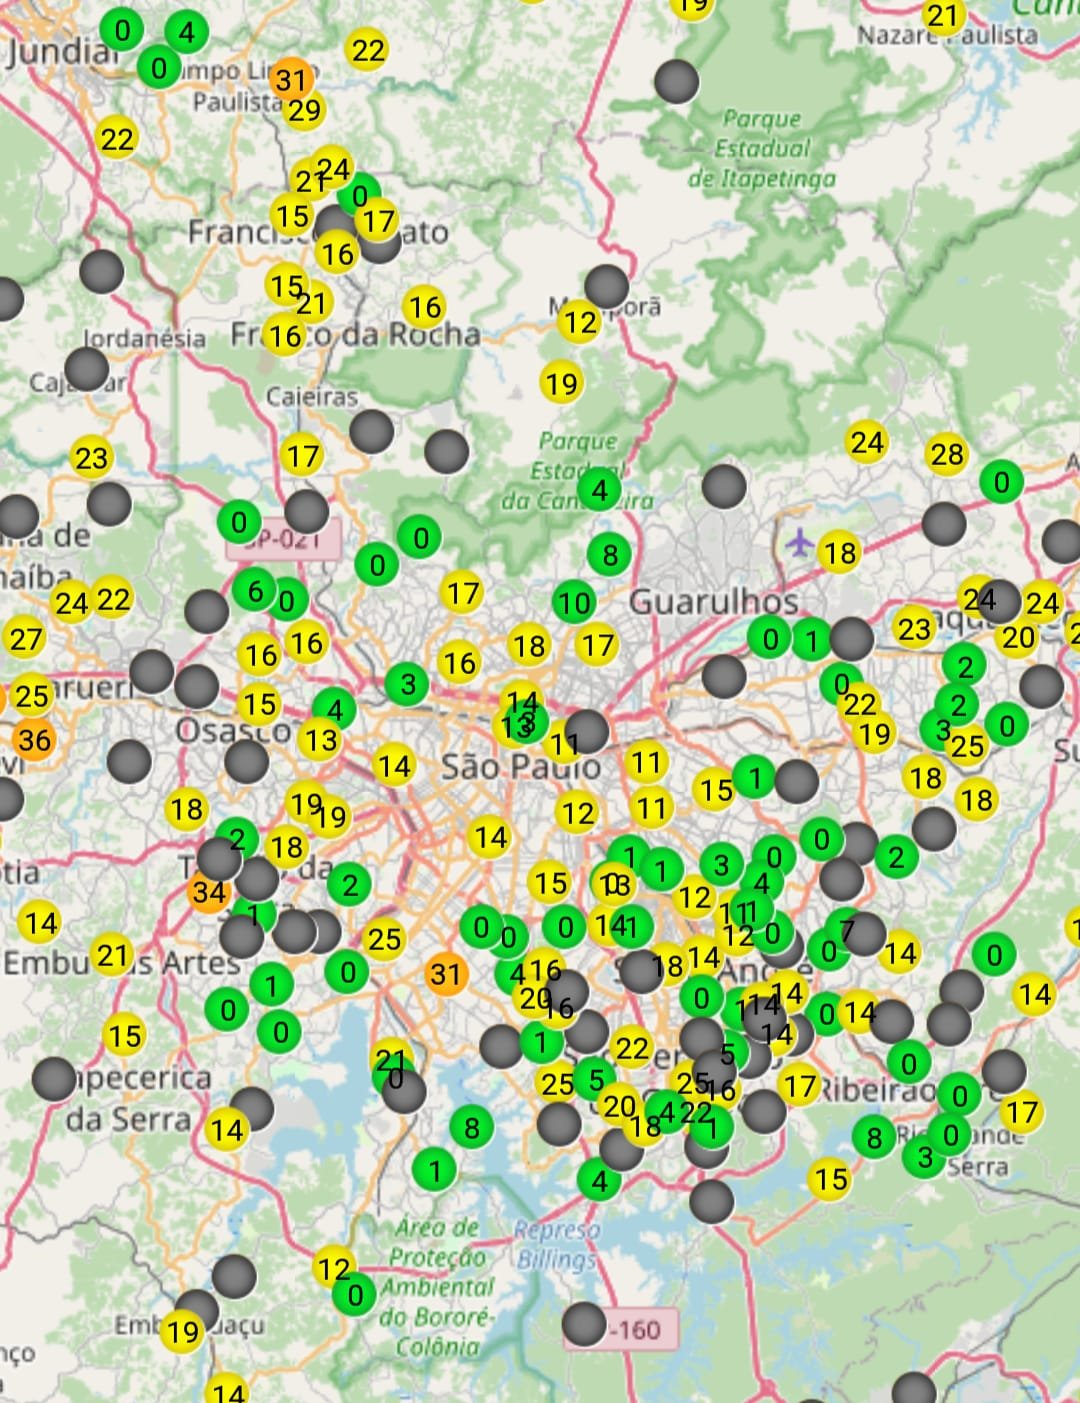The image size is (1080, 1403).
Task: Select green 4 marker in Cantareira park
Action: (x=599, y=490)
